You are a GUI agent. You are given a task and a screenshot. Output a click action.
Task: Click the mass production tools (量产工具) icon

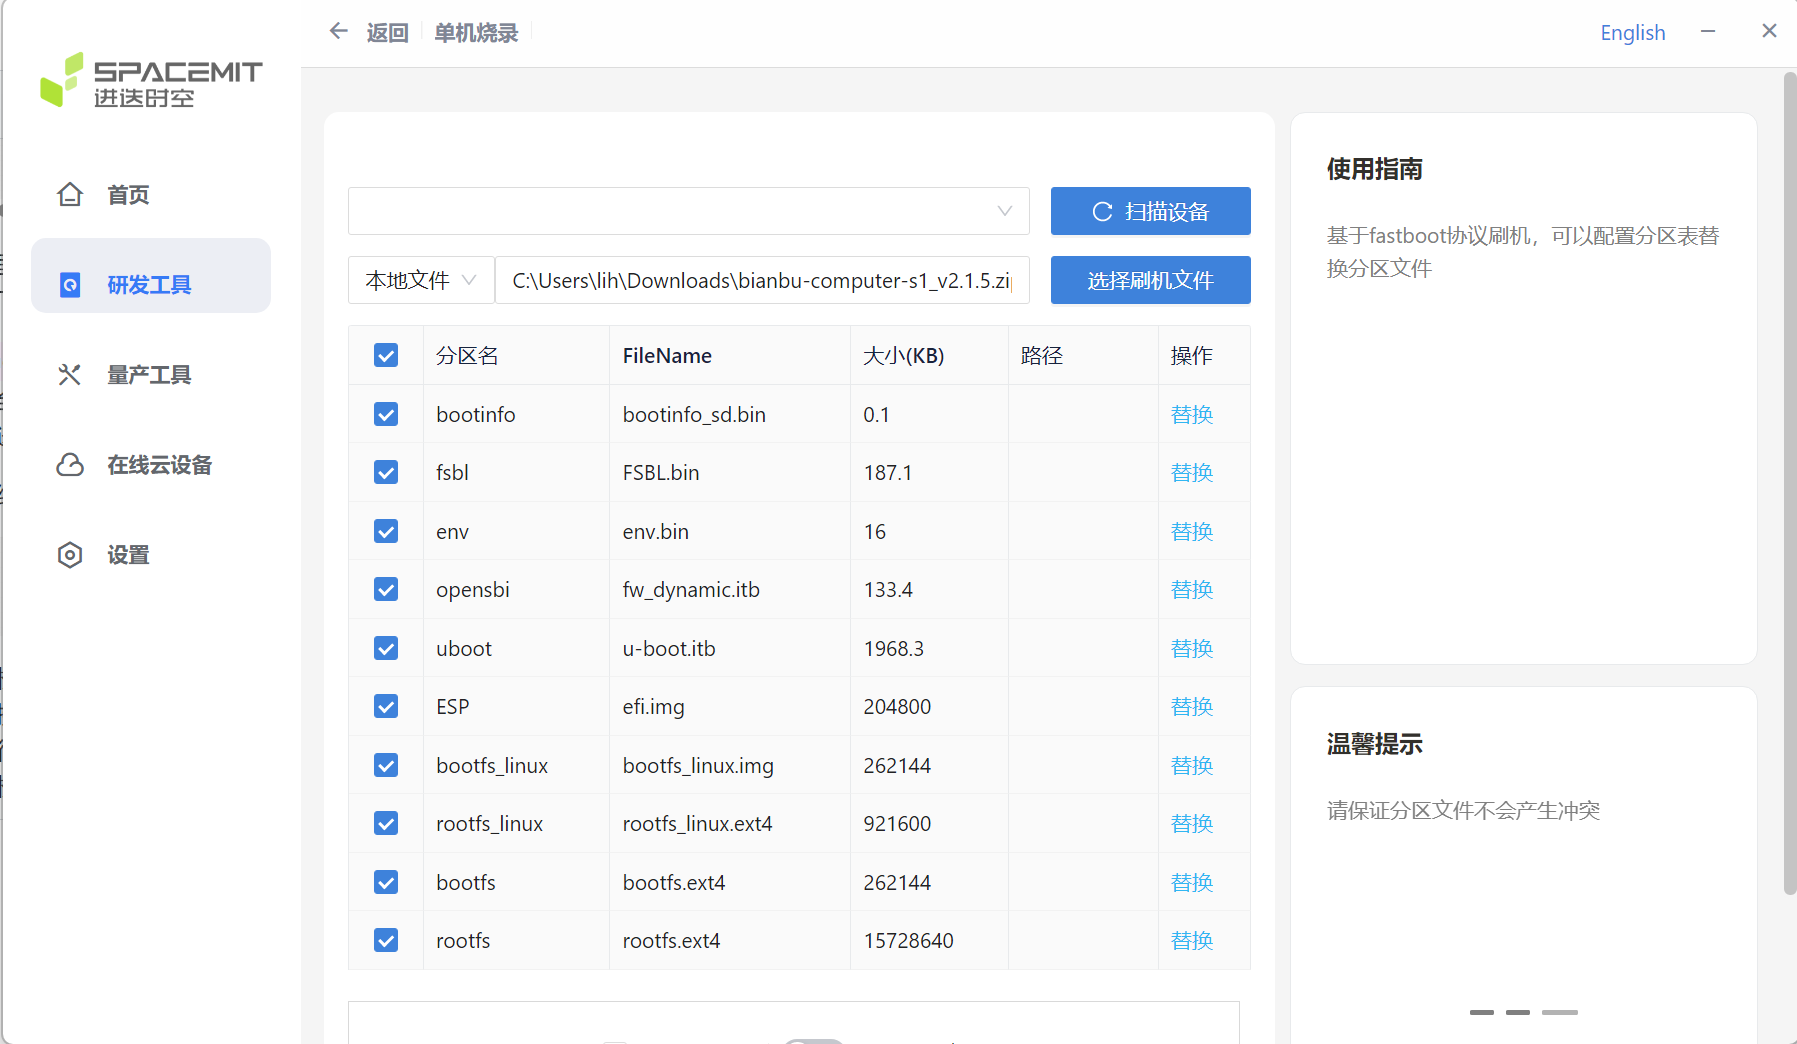[x=70, y=375]
